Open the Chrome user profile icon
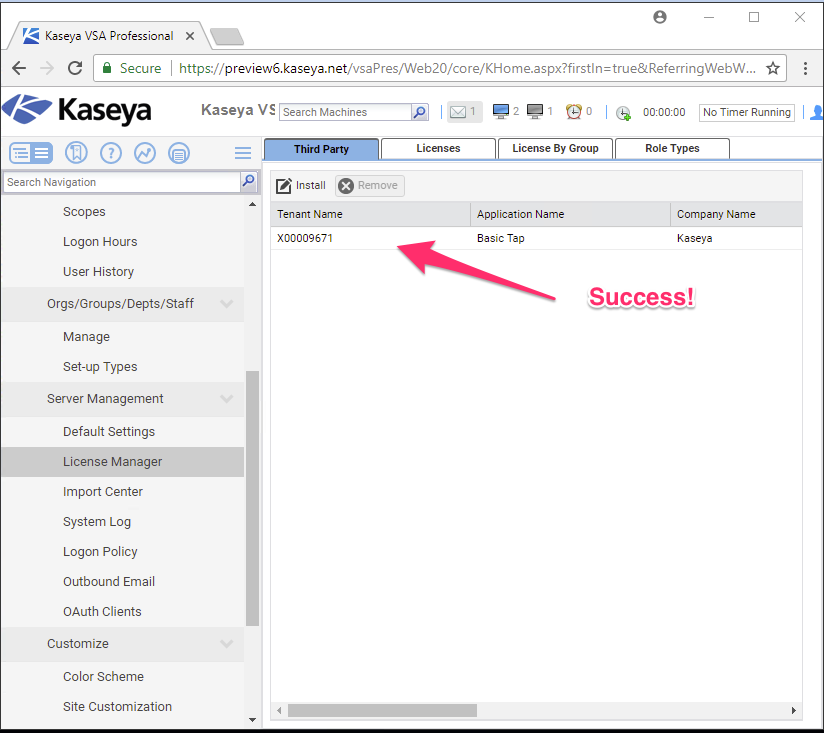This screenshot has height=733, width=824. coord(660,17)
